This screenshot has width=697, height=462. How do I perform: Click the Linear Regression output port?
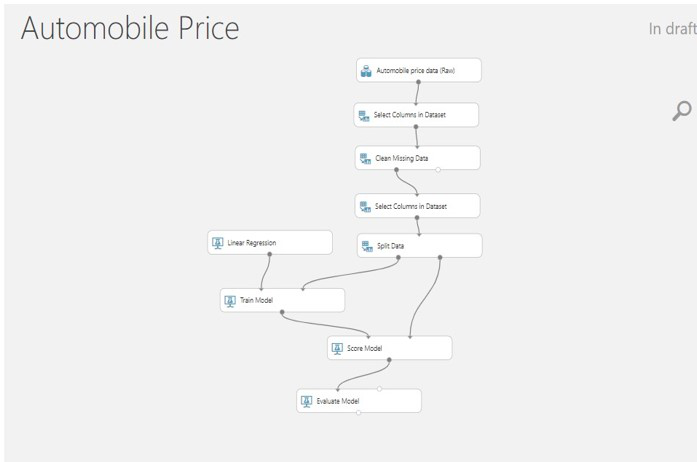pos(270,254)
